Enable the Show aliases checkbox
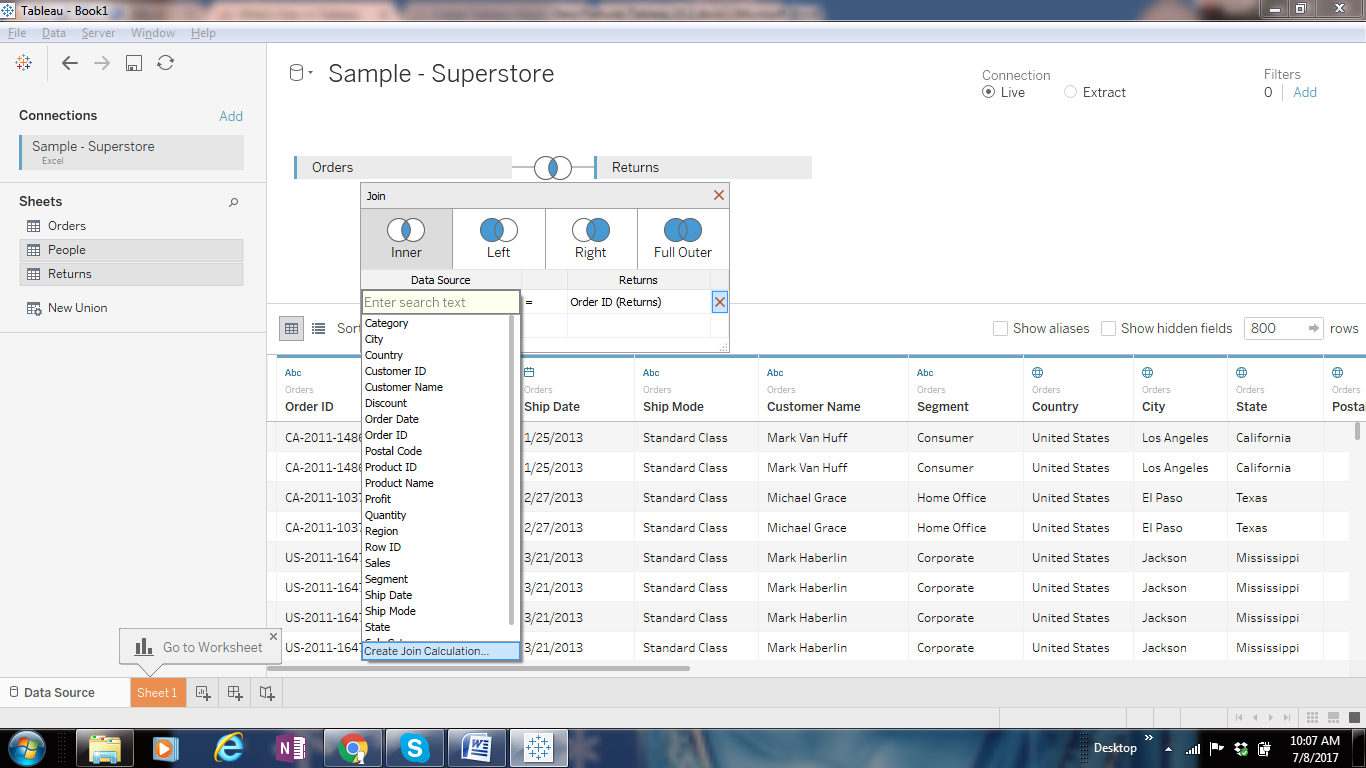 tap(1000, 328)
